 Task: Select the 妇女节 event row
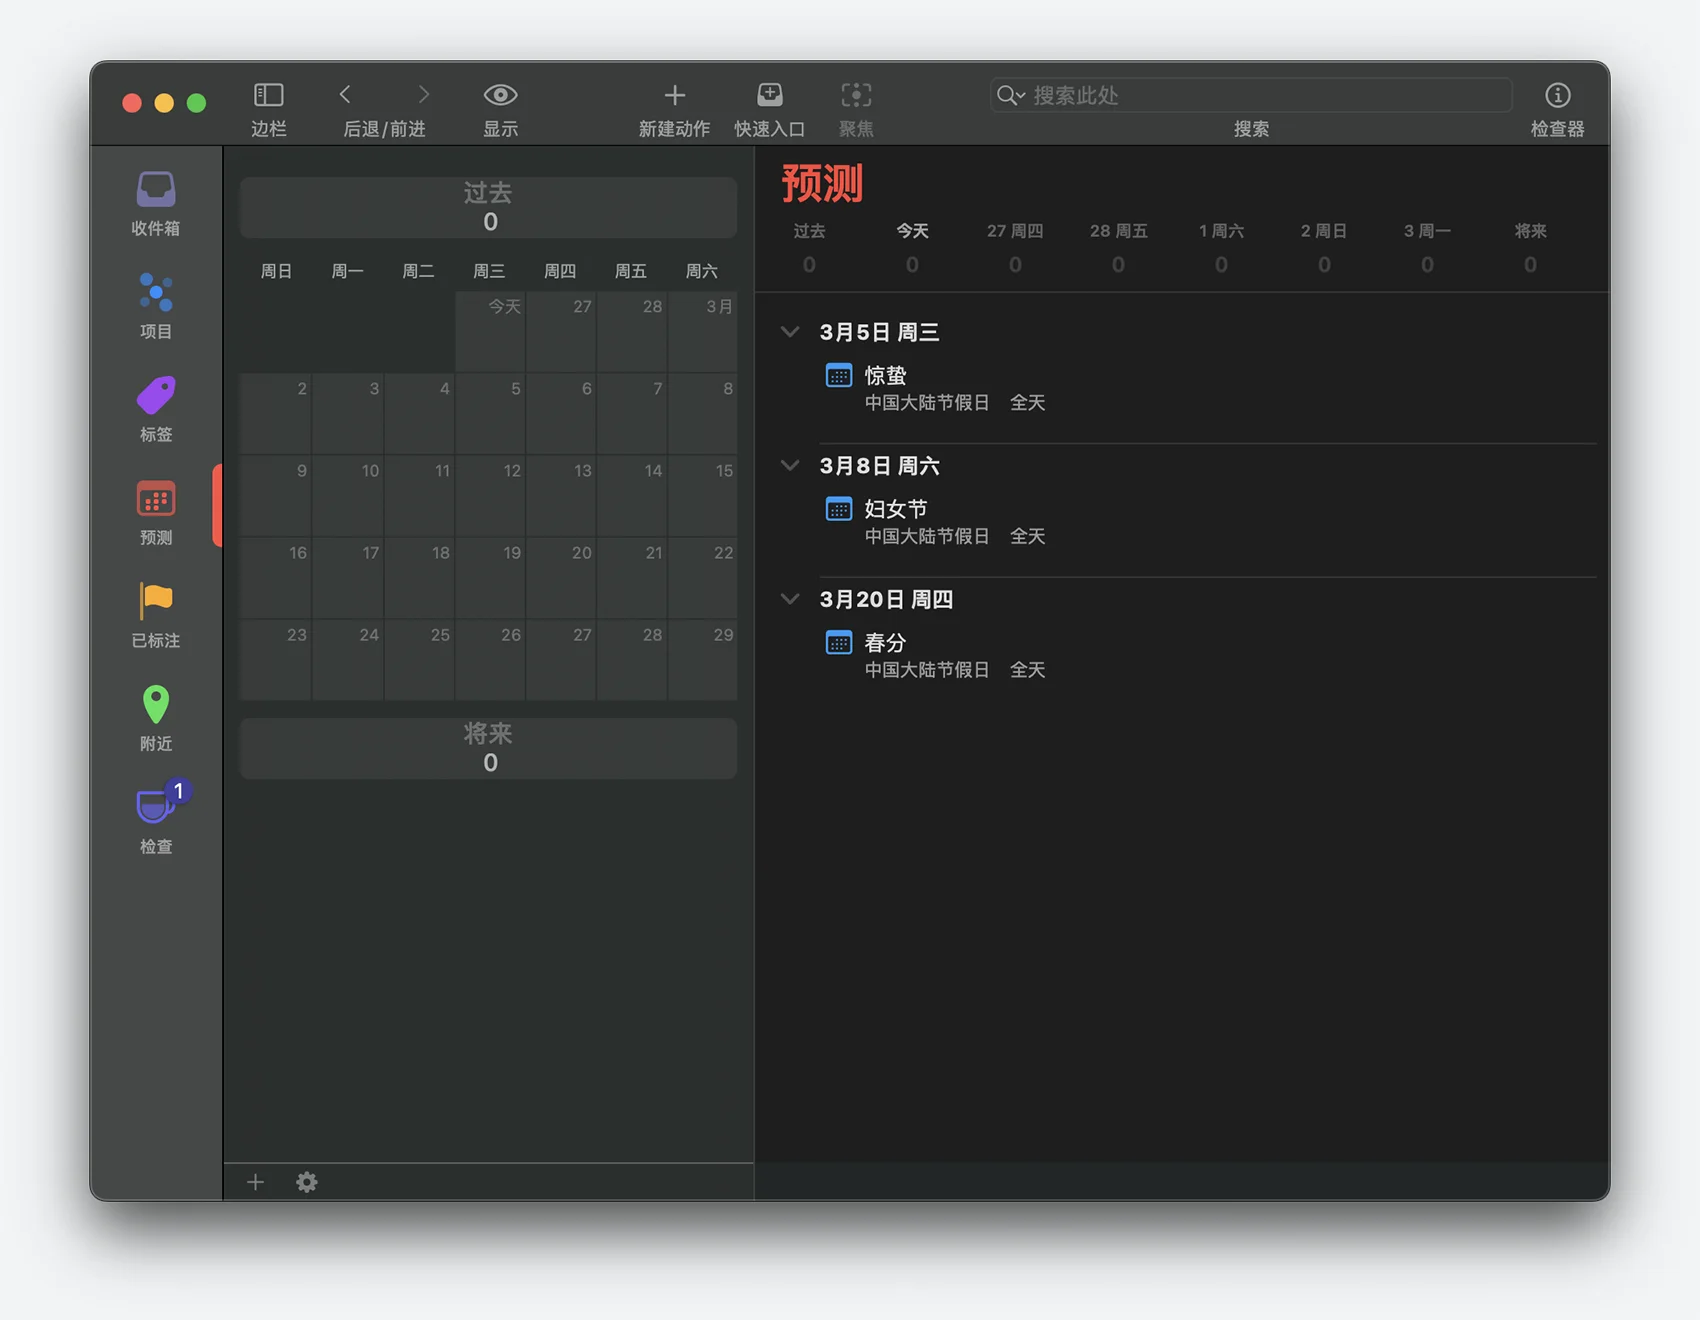[1207, 522]
